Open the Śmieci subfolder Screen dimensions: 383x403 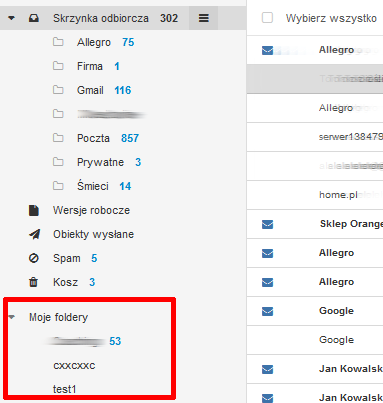coord(93,186)
